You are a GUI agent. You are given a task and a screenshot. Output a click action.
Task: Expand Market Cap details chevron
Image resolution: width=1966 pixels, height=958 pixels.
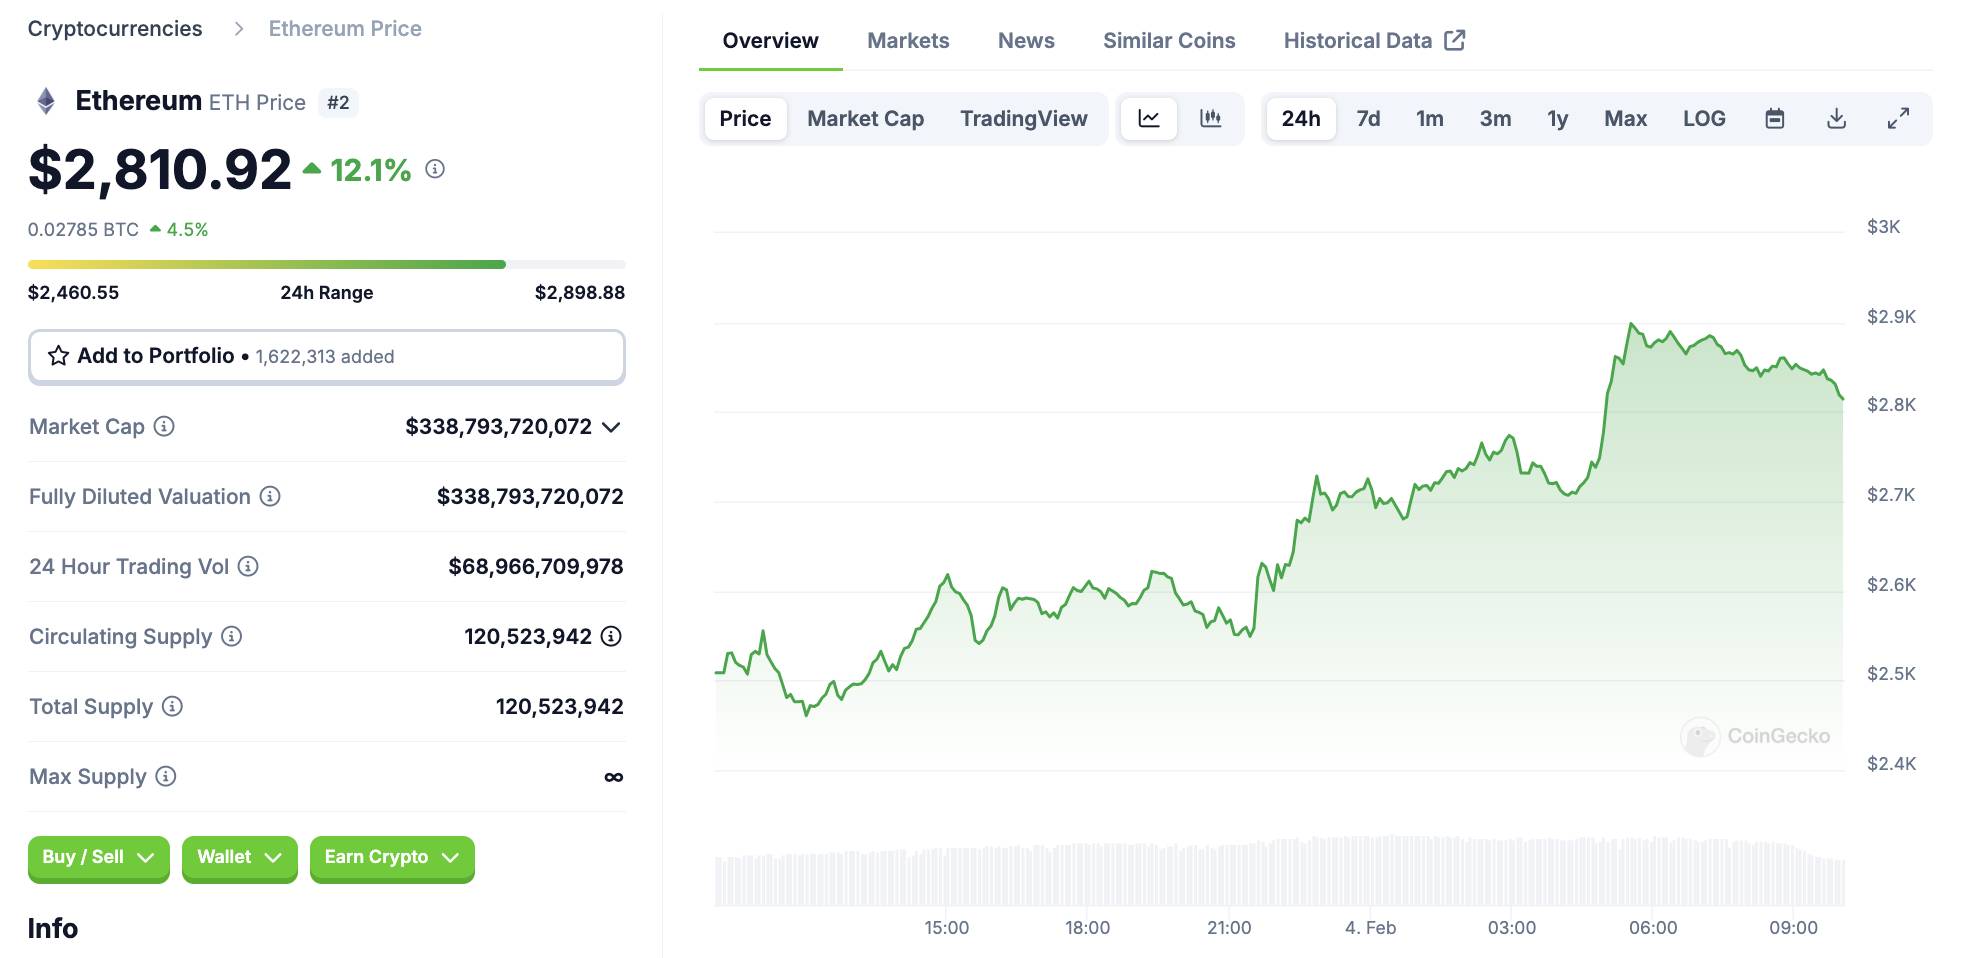[x=612, y=427]
